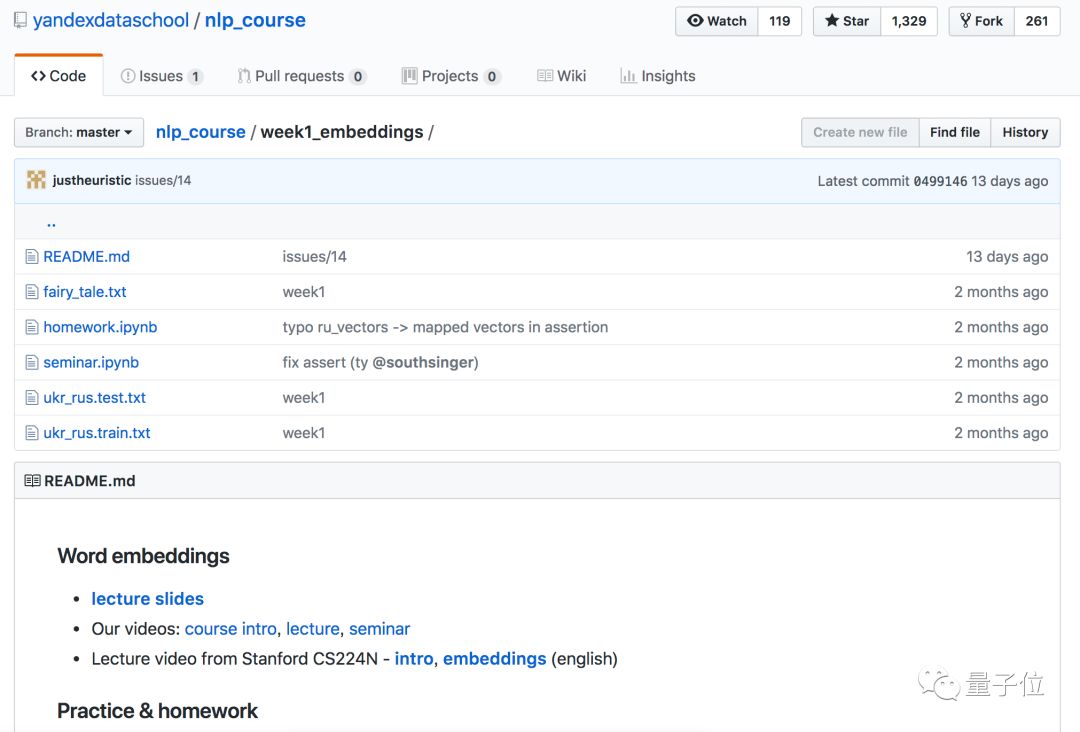This screenshot has width=1080, height=732.
Task: Open the lecture slides link
Action: pyautogui.click(x=147, y=599)
